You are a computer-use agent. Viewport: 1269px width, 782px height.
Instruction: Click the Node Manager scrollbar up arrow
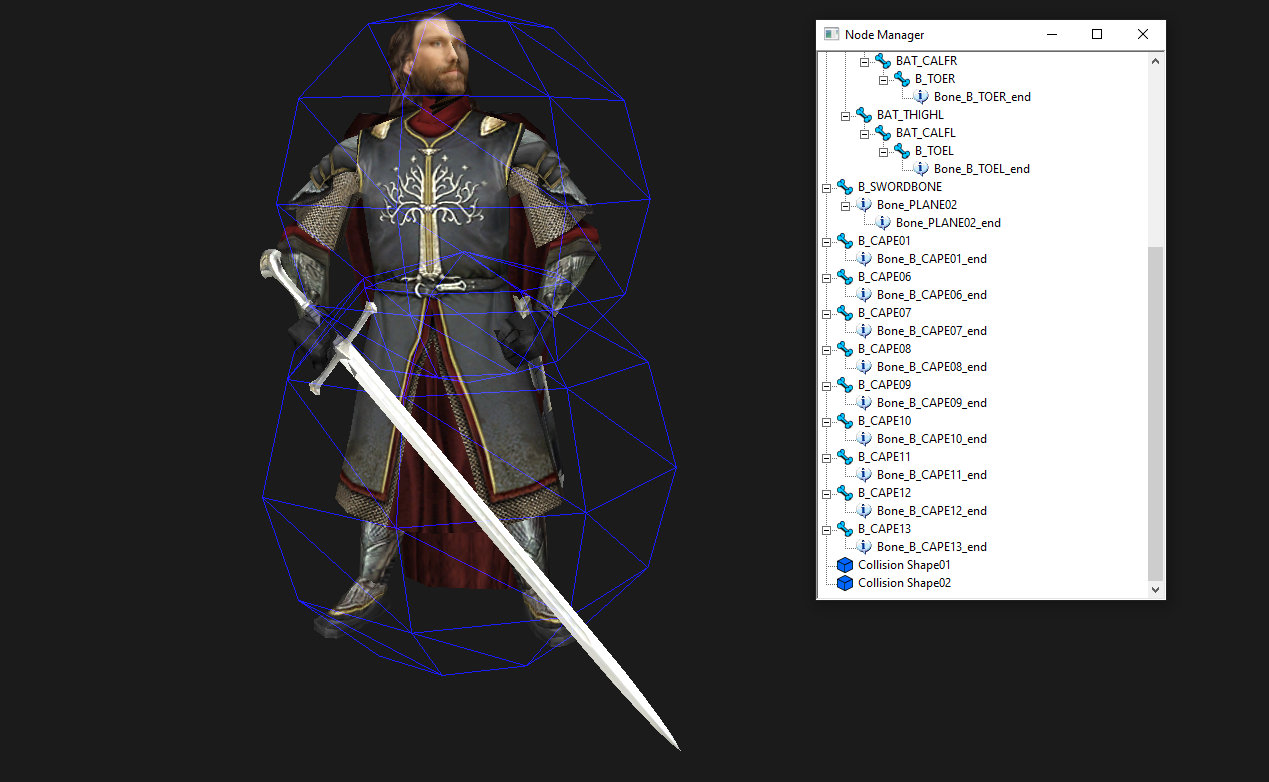(x=1156, y=61)
